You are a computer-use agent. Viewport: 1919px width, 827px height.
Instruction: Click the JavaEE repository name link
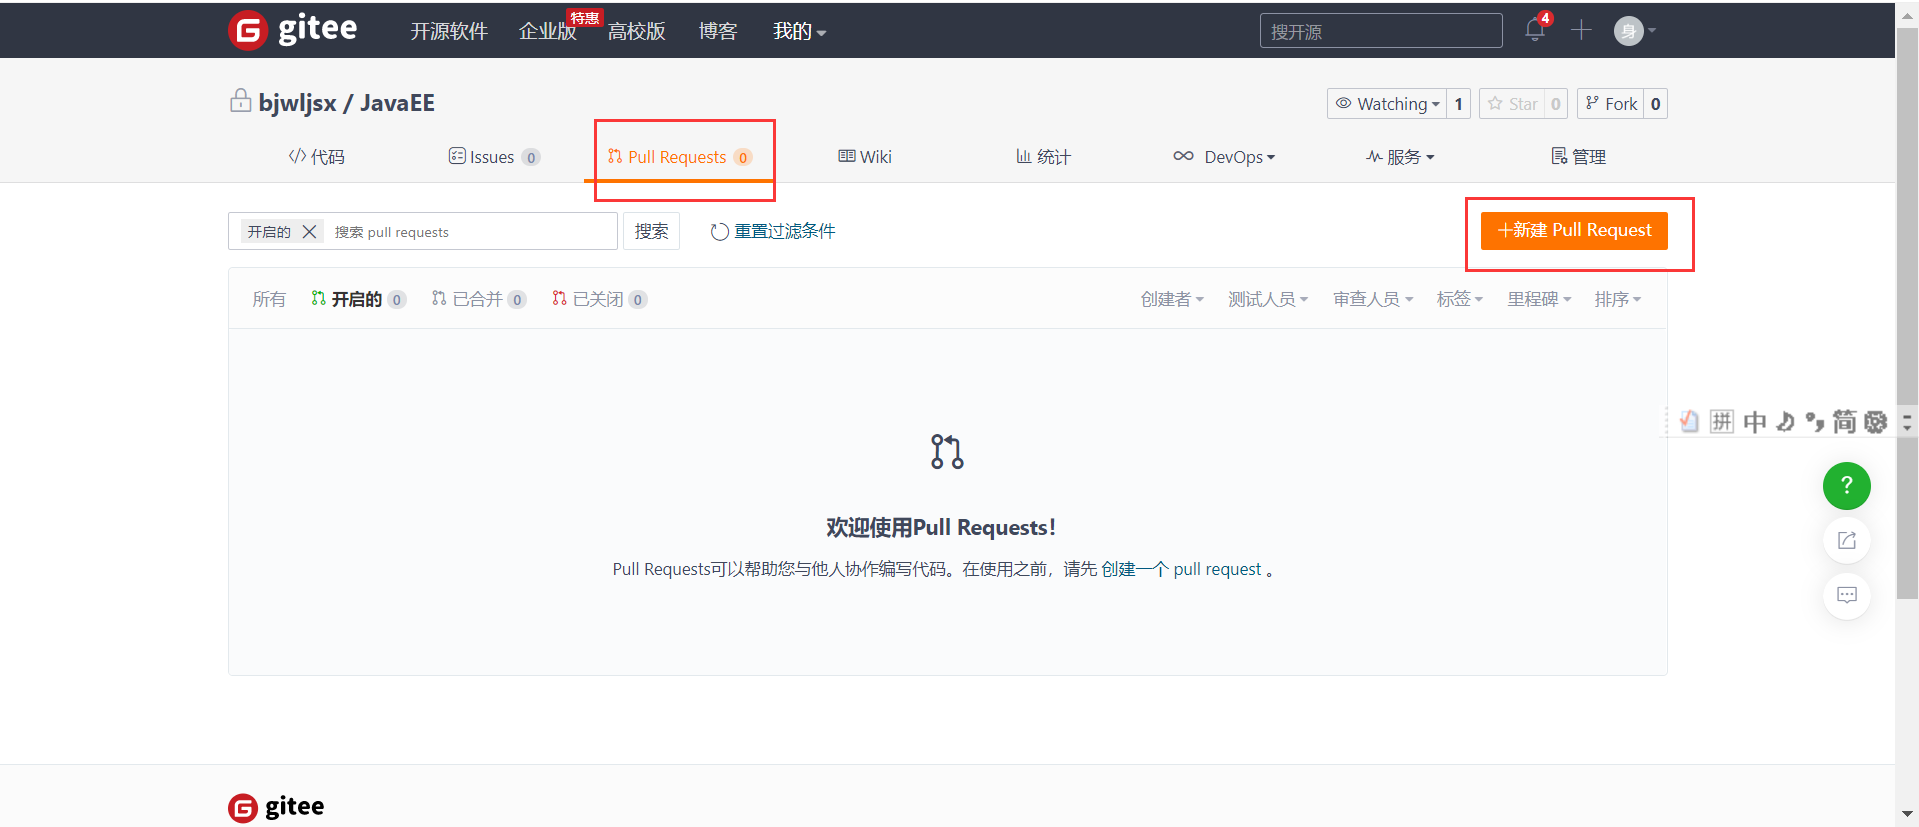(x=397, y=103)
